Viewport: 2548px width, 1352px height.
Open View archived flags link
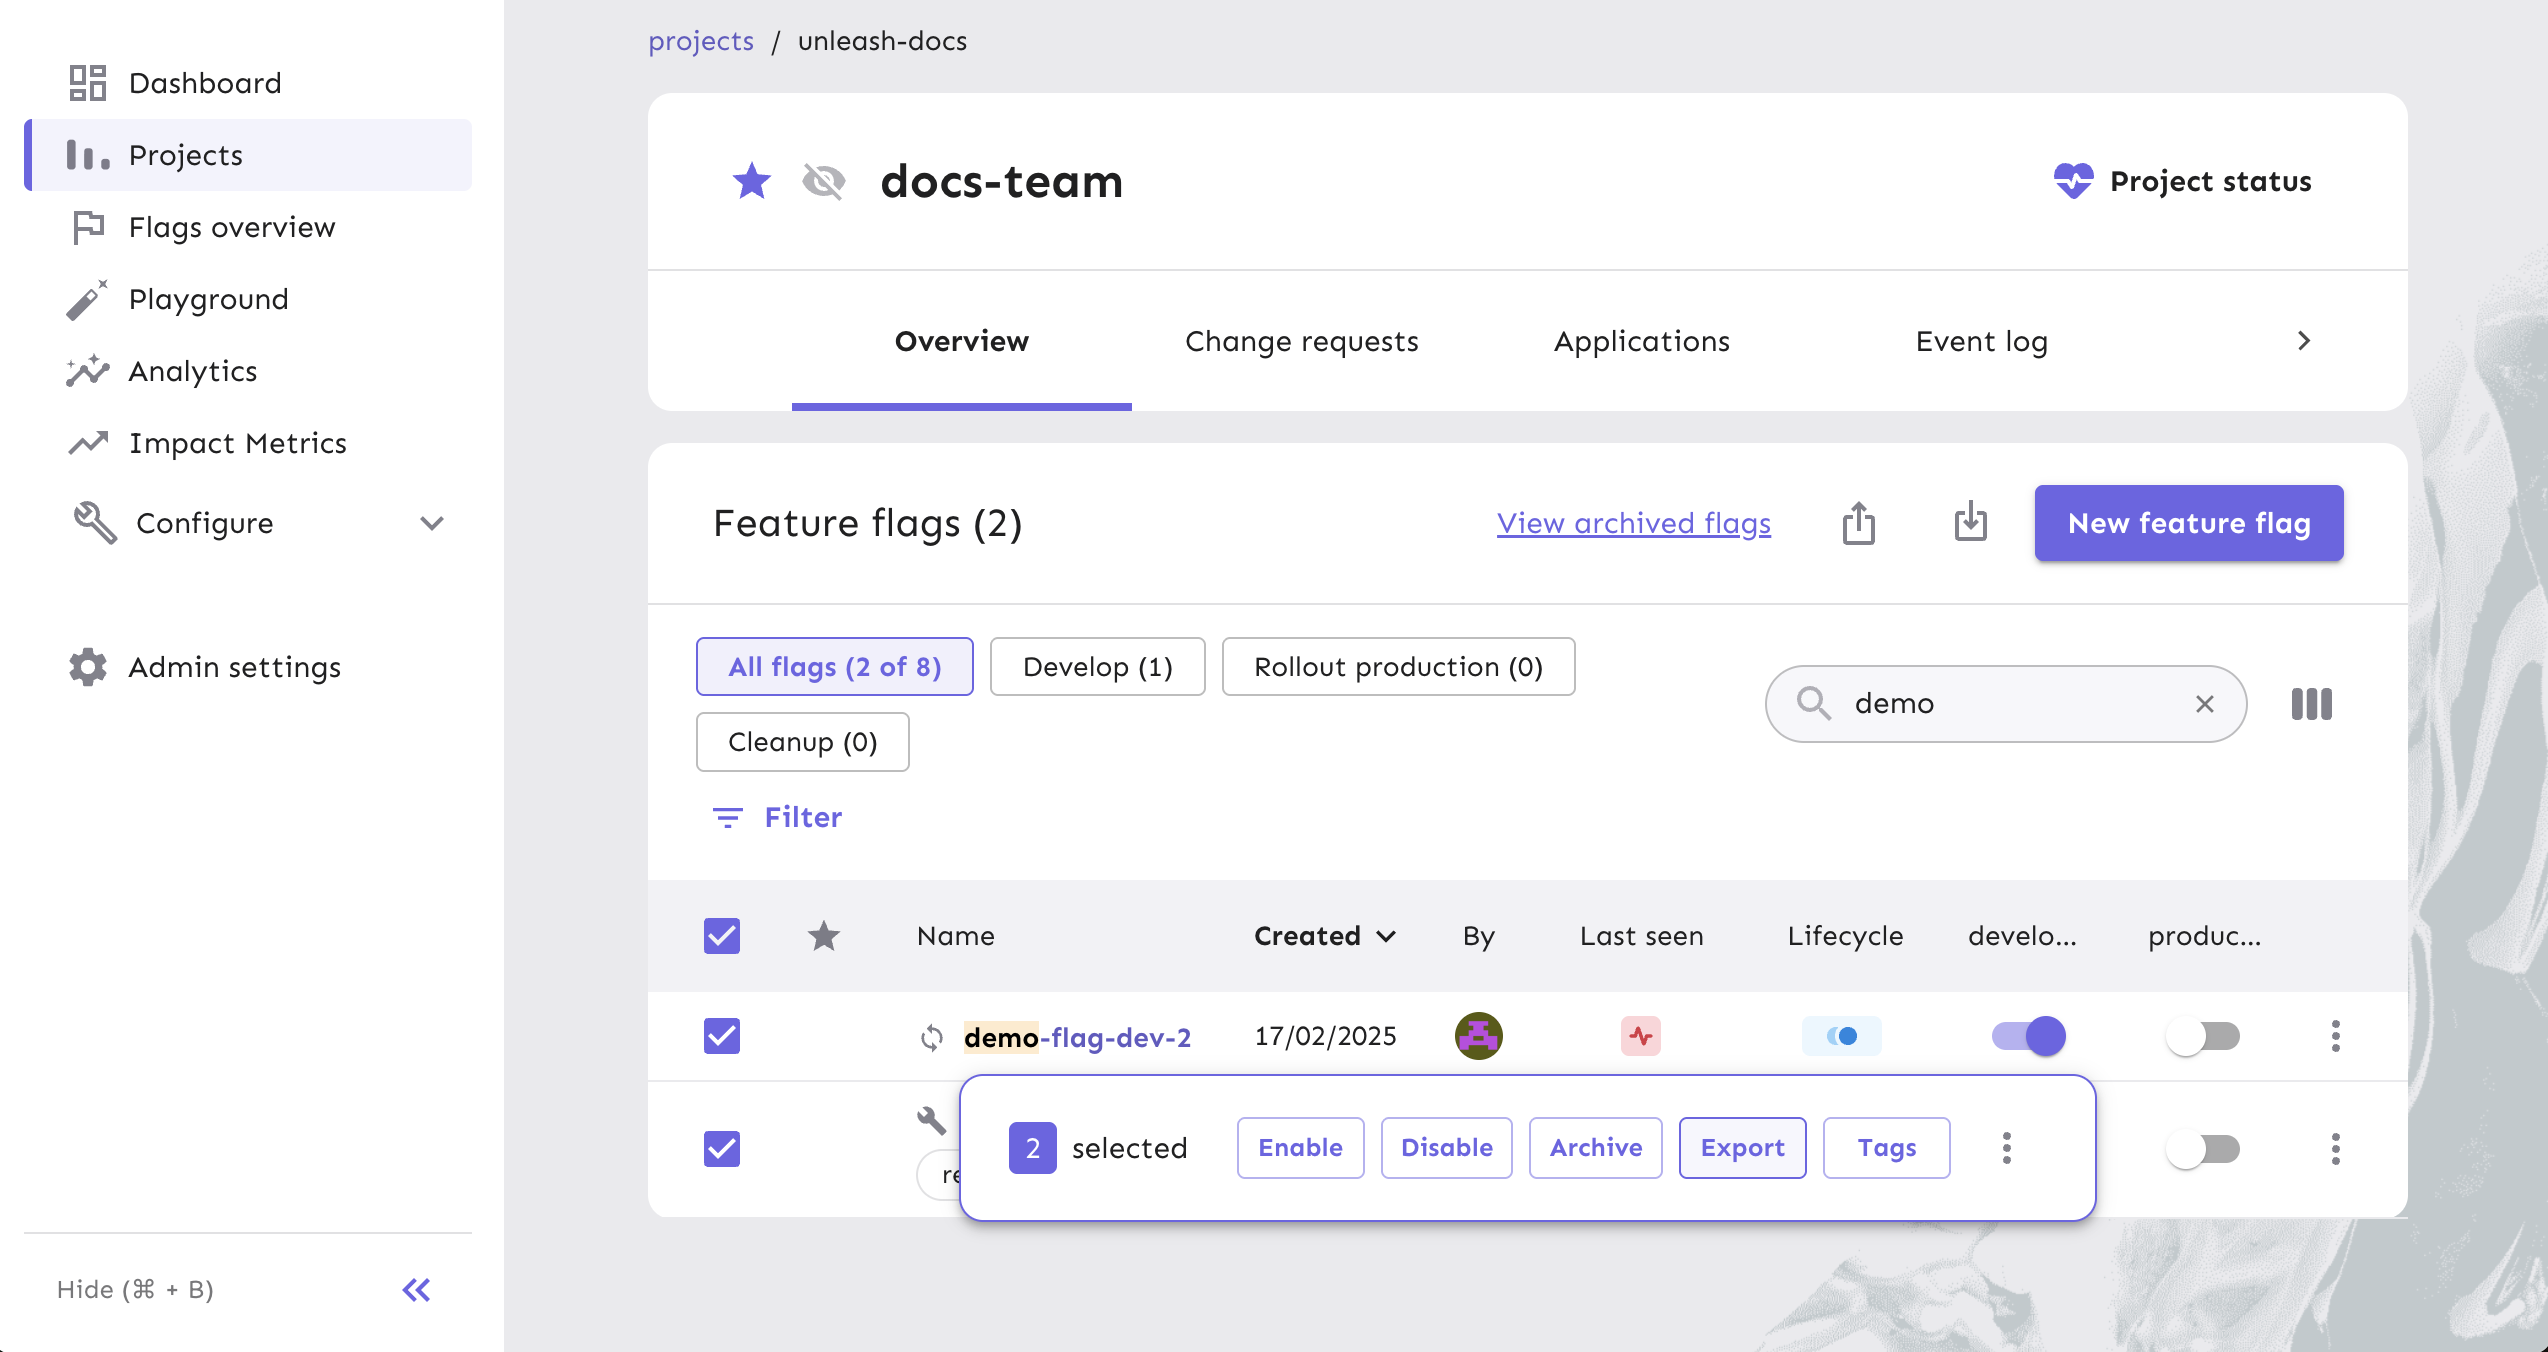coord(1633,523)
